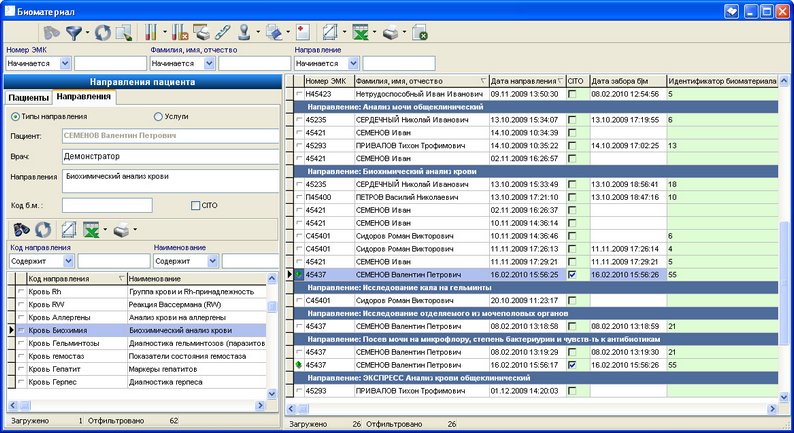Click the 'Код б.м.' input field

(x=107, y=206)
